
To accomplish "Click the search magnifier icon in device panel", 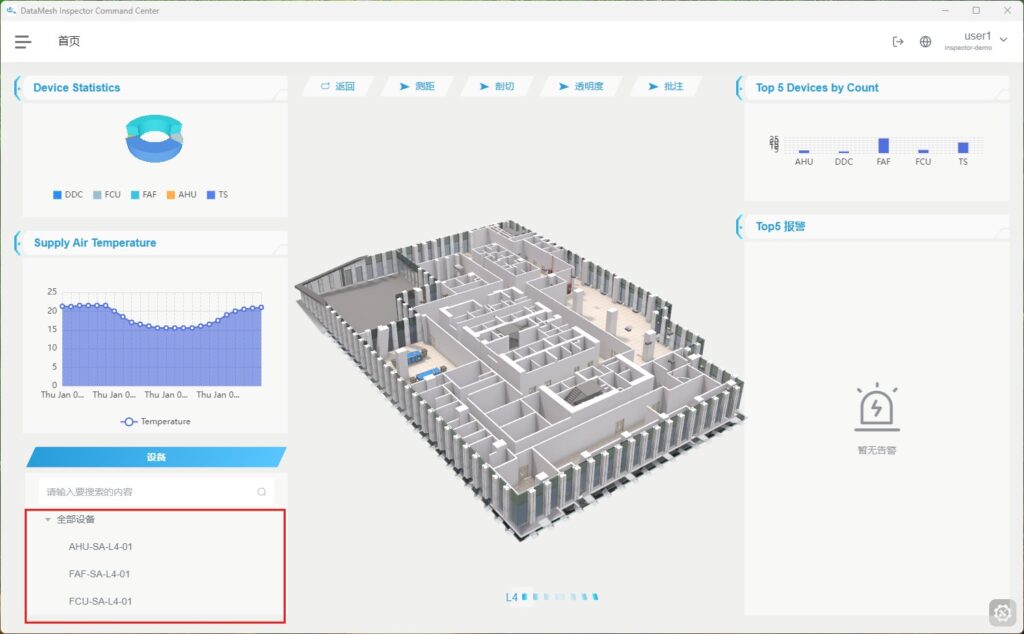I will (x=262, y=492).
